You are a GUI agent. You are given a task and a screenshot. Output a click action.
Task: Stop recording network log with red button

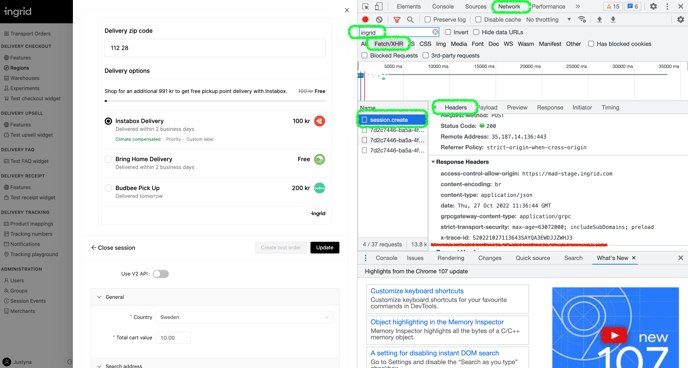tap(365, 20)
